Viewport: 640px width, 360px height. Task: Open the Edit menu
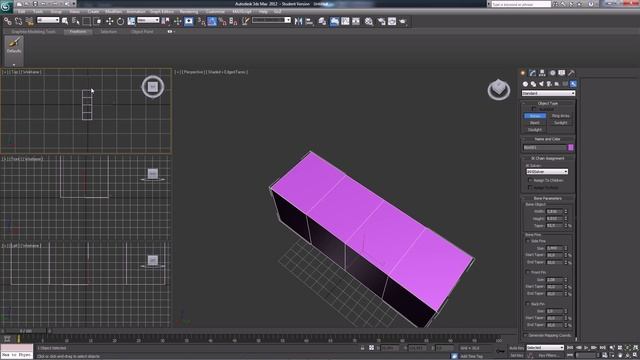(x=21, y=12)
